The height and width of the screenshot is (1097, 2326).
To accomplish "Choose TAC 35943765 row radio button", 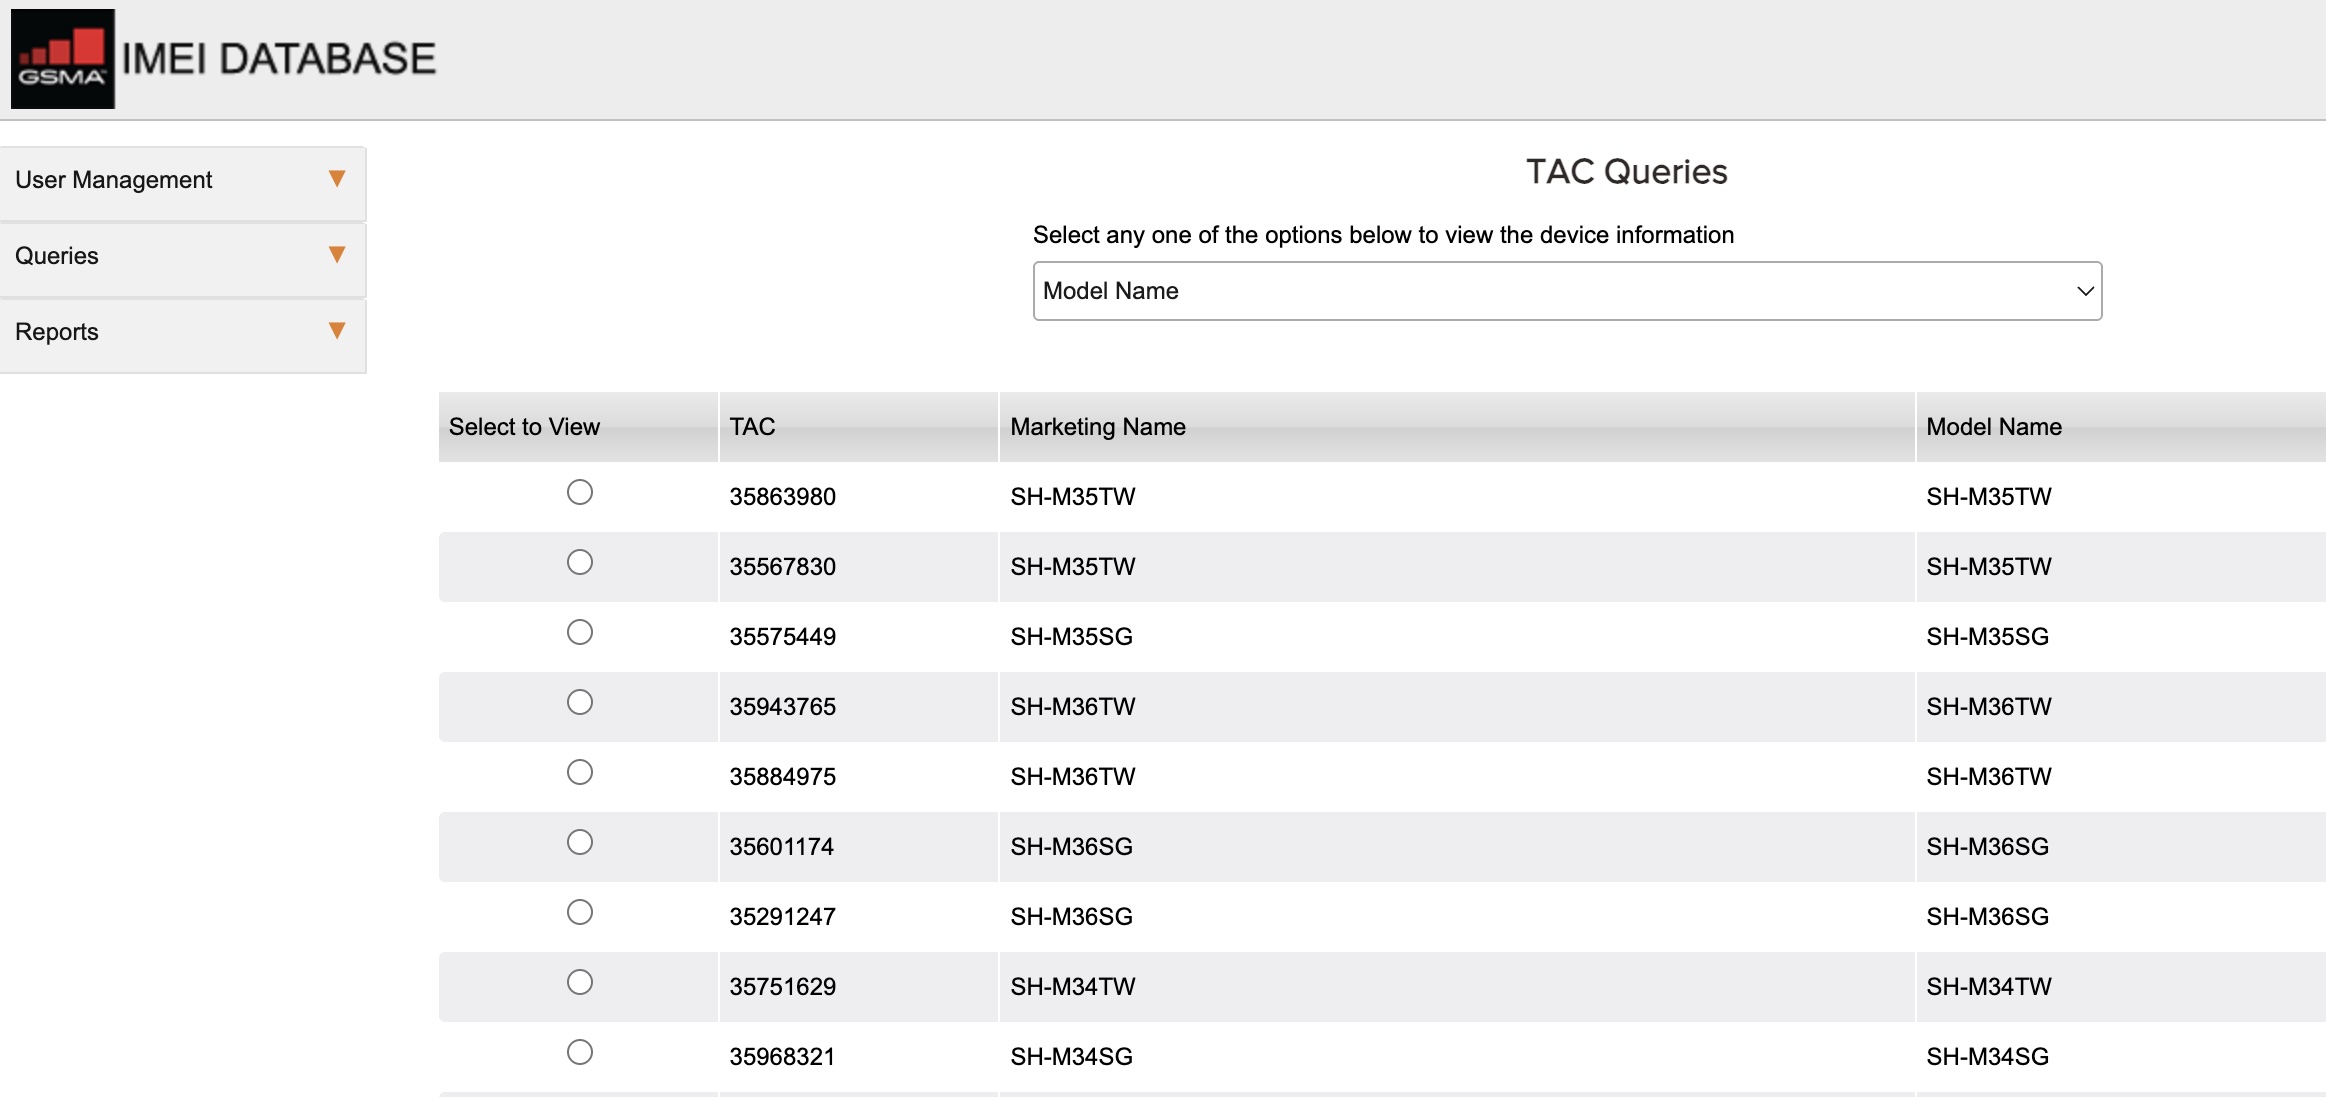I will tap(580, 702).
